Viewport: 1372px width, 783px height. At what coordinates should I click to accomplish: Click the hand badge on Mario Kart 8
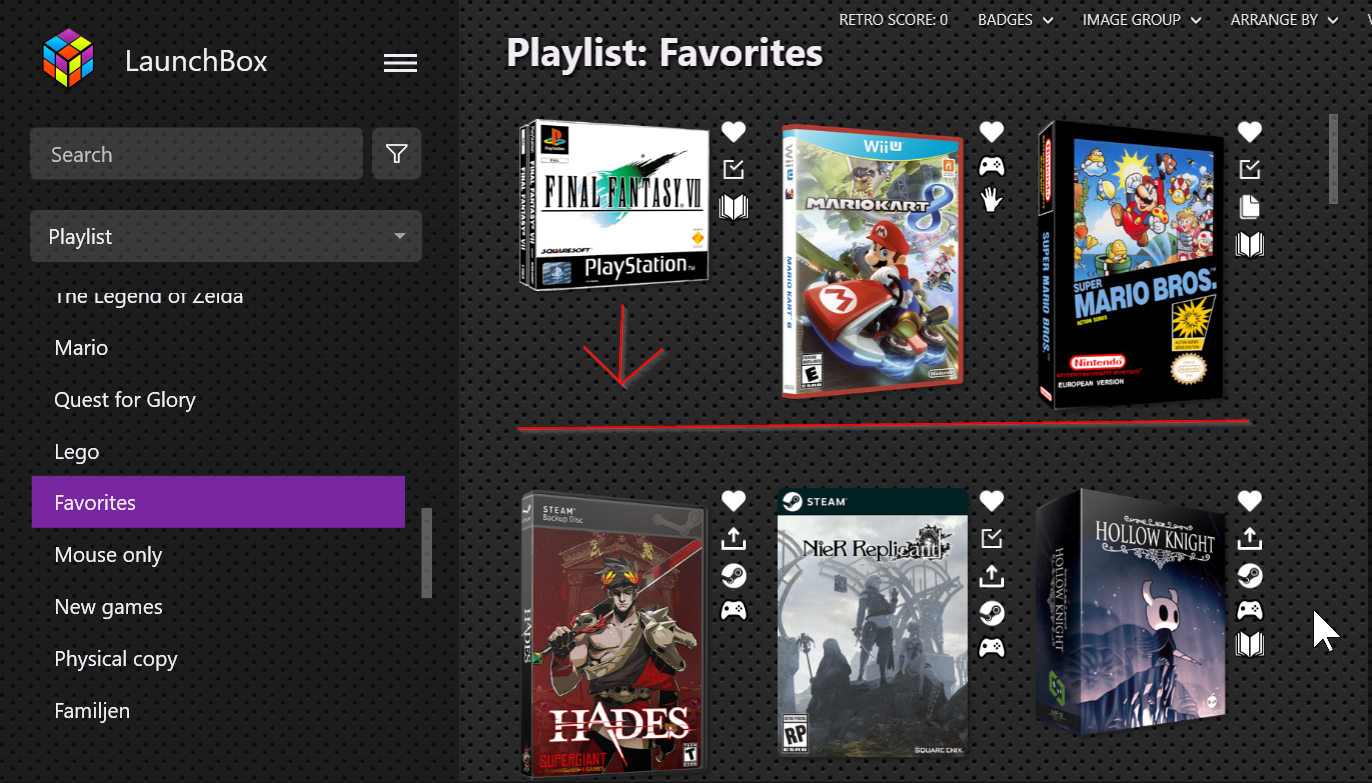coord(991,199)
